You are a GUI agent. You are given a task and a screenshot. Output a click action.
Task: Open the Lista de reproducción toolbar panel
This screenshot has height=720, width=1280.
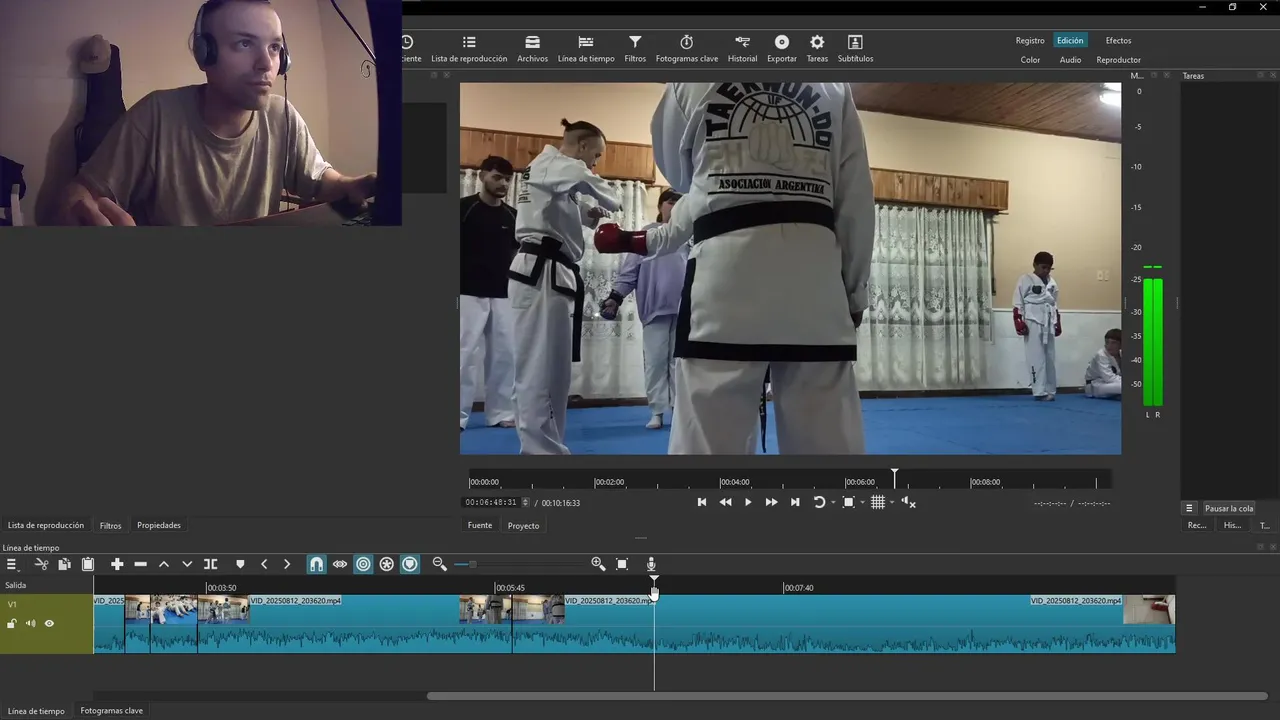[x=469, y=49]
